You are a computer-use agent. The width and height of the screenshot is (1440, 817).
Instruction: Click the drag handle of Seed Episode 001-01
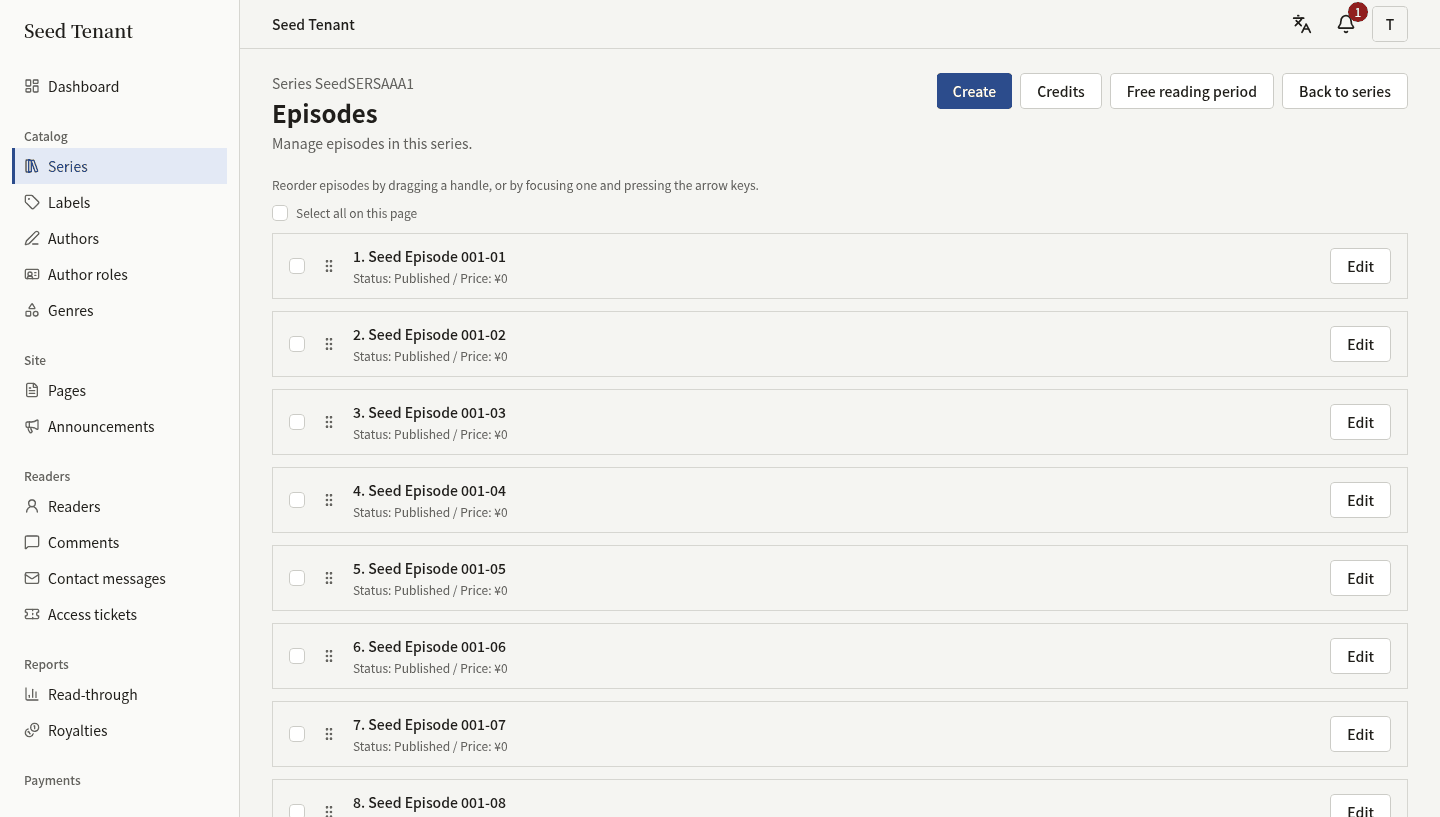329,266
